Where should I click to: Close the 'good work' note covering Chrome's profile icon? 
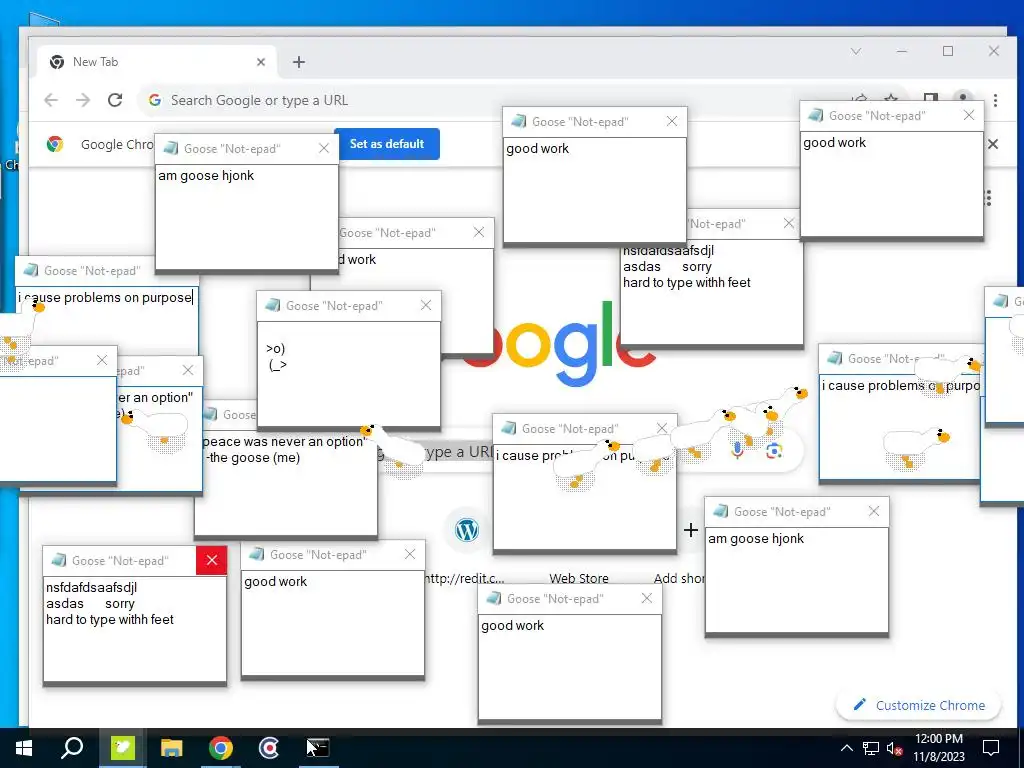(968, 115)
